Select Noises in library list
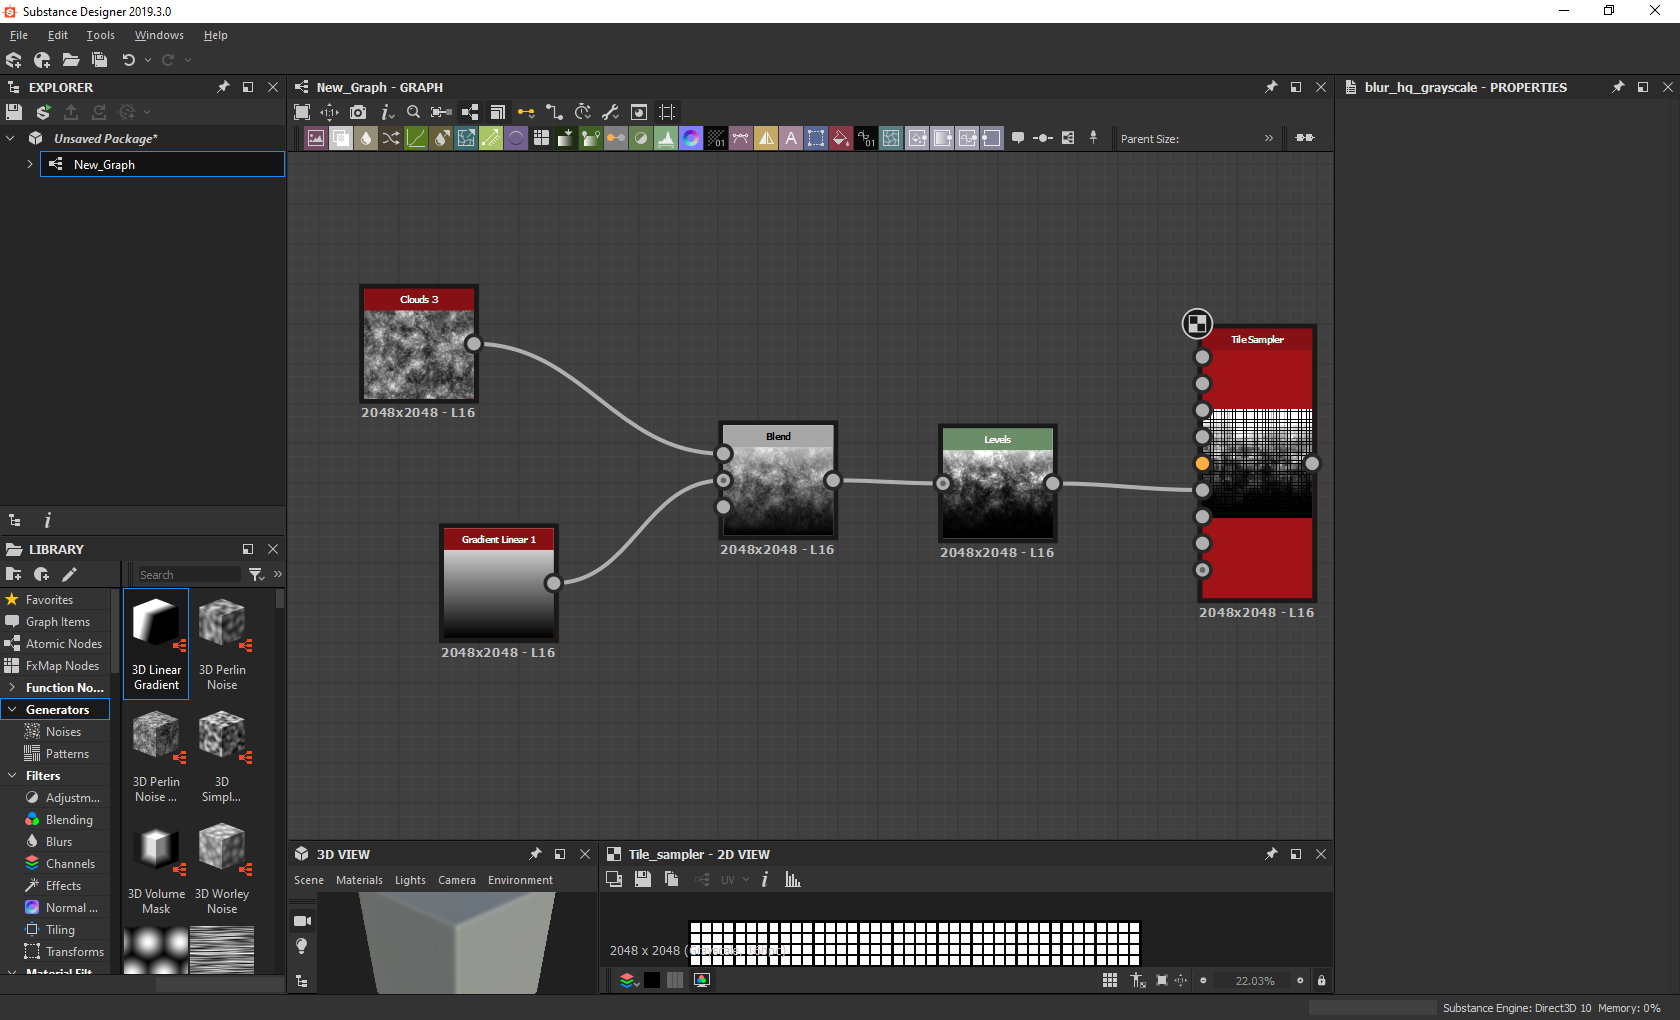 [x=63, y=731]
